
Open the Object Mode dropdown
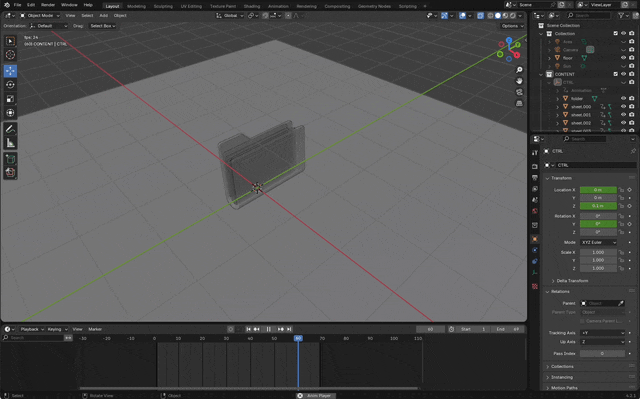40,16
